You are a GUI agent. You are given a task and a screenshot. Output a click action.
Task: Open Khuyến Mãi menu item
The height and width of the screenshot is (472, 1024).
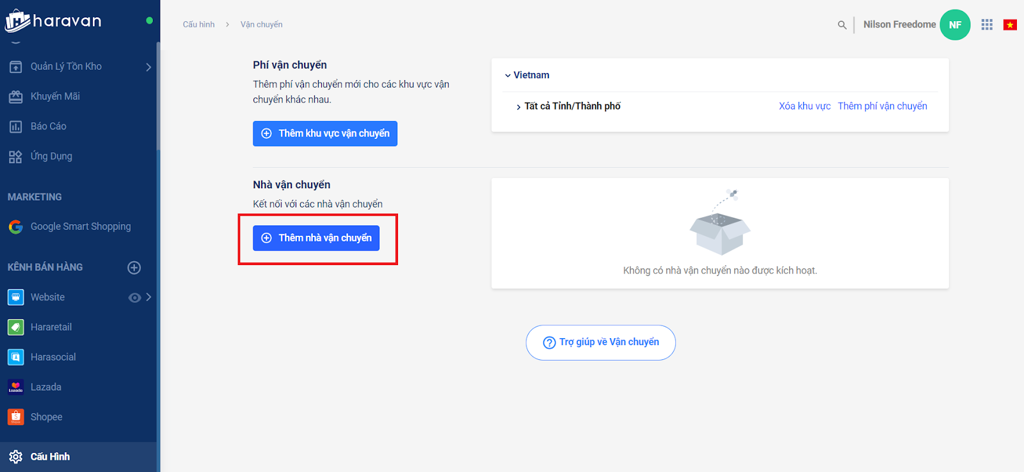[55, 97]
